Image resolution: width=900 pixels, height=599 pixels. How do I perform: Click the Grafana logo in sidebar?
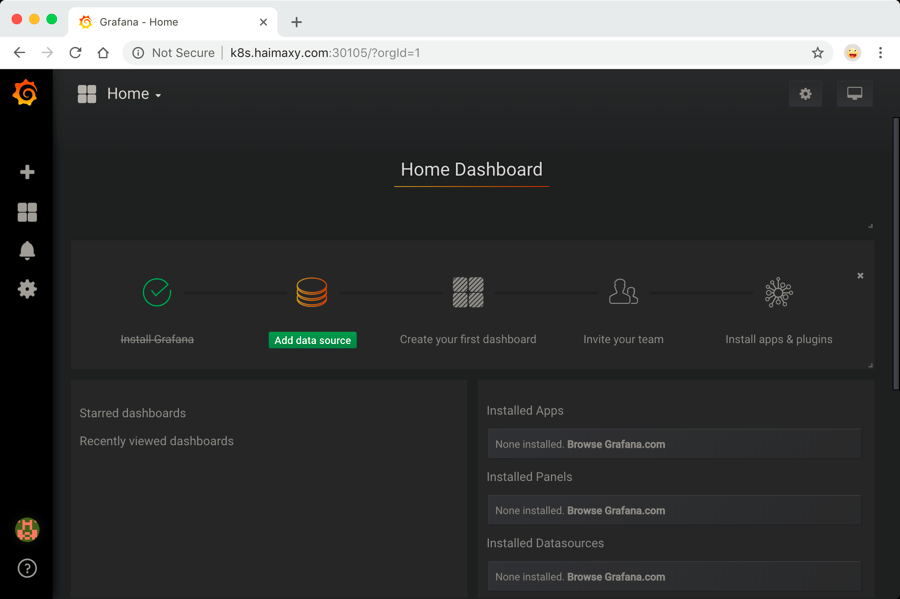pos(25,93)
